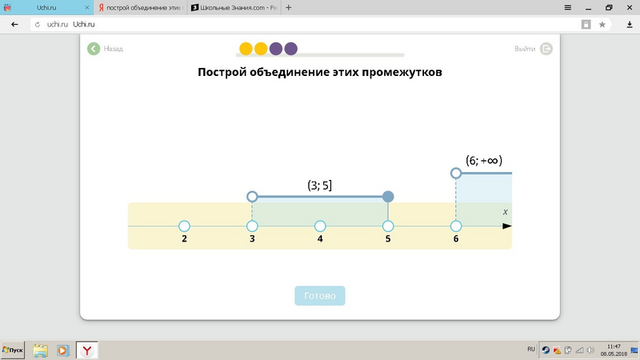Open the browser hamburger menu

coord(568,7)
